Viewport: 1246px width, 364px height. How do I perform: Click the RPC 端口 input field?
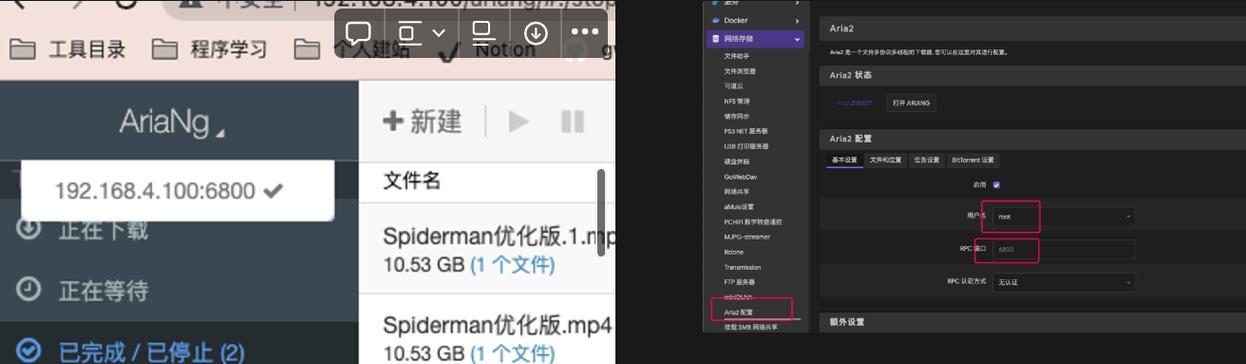coord(1063,249)
